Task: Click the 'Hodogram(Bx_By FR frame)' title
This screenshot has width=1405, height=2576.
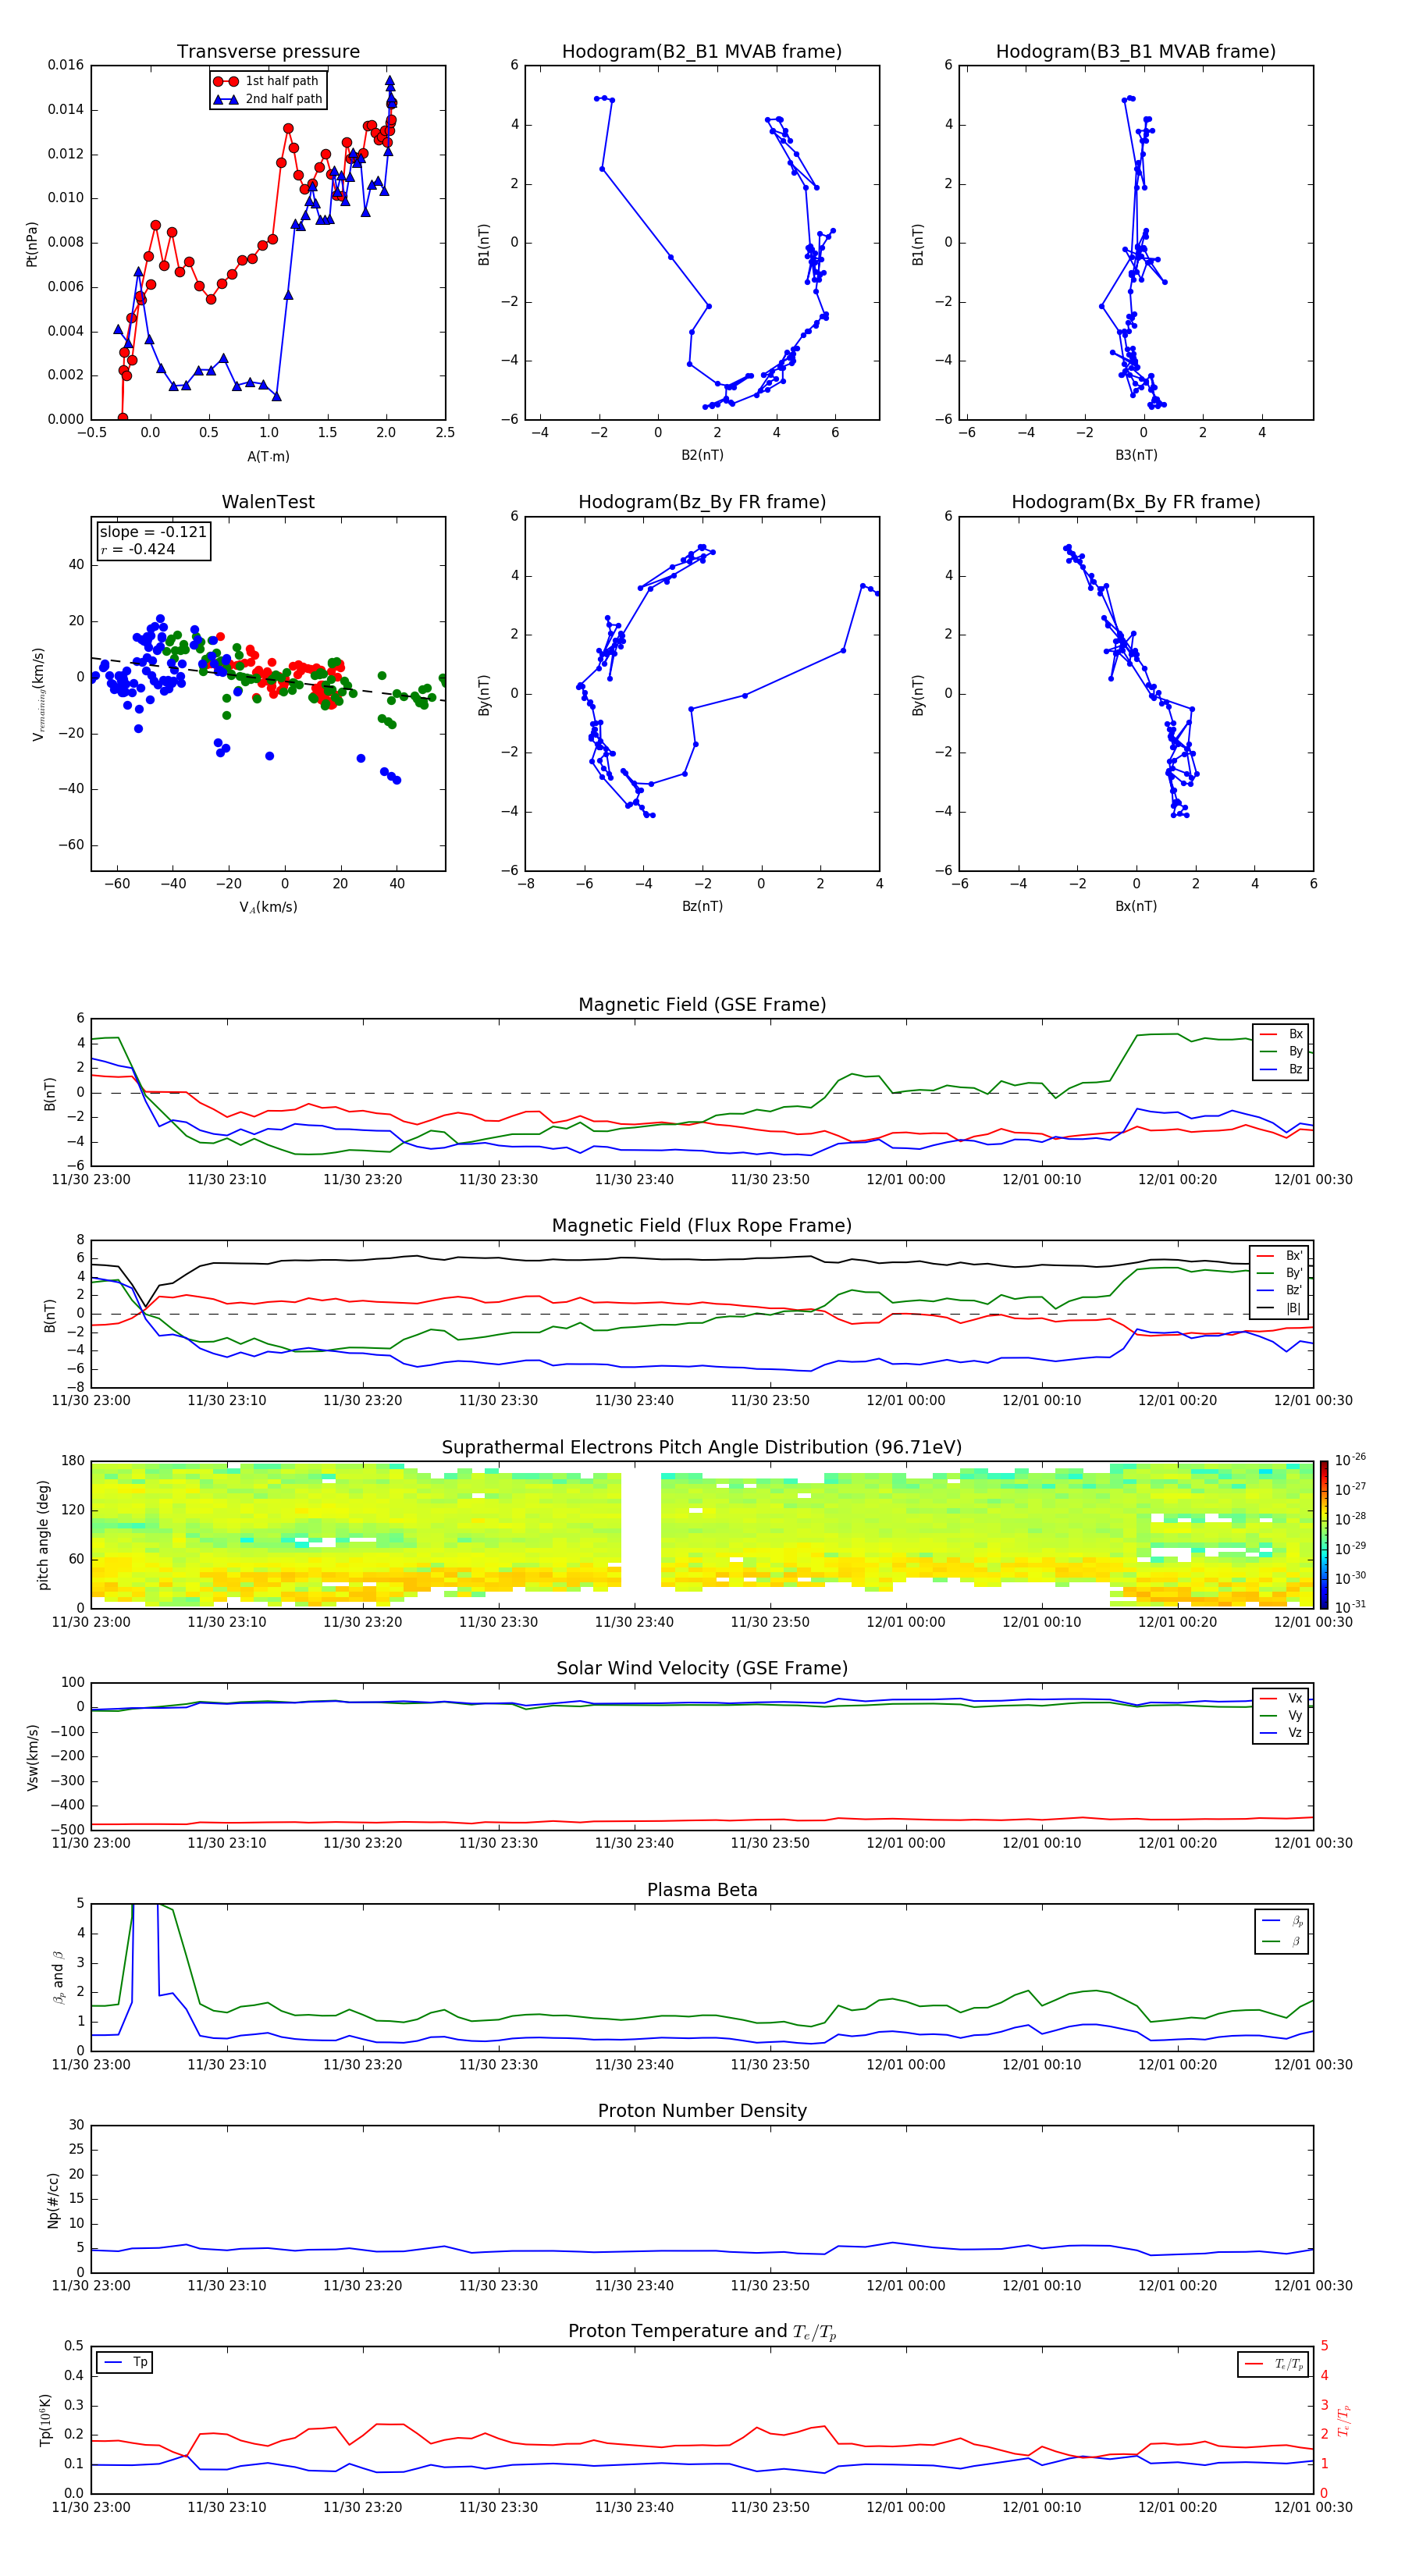Action: pyautogui.click(x=1136, y=502)
